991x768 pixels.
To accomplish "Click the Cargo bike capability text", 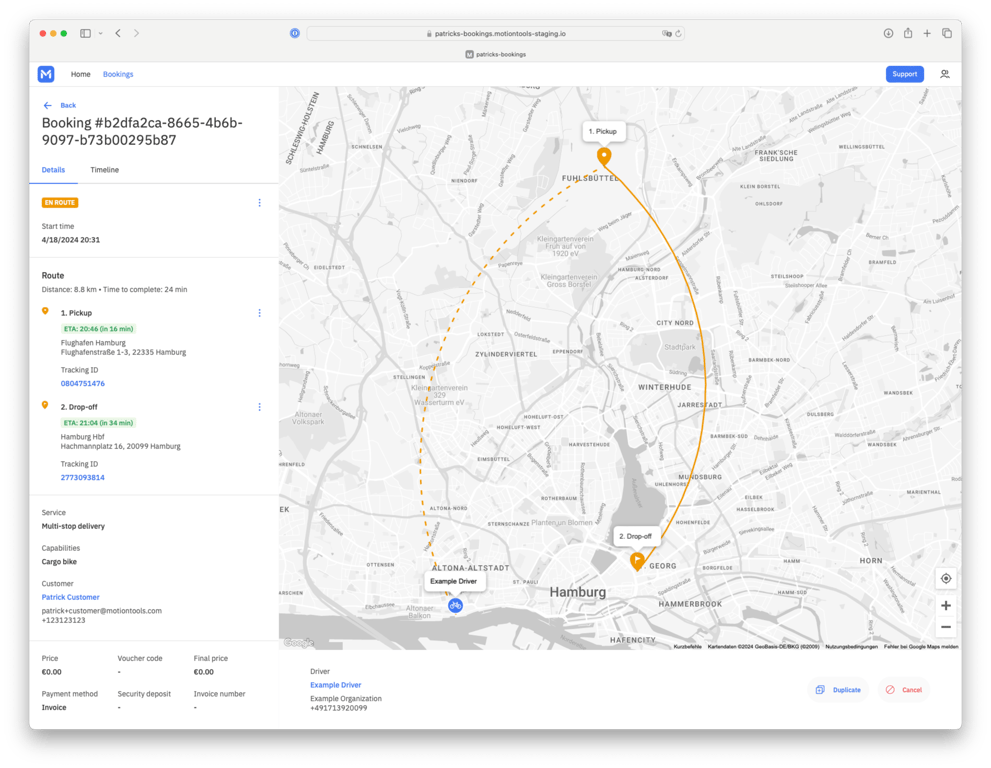I will tap(59, 562).
